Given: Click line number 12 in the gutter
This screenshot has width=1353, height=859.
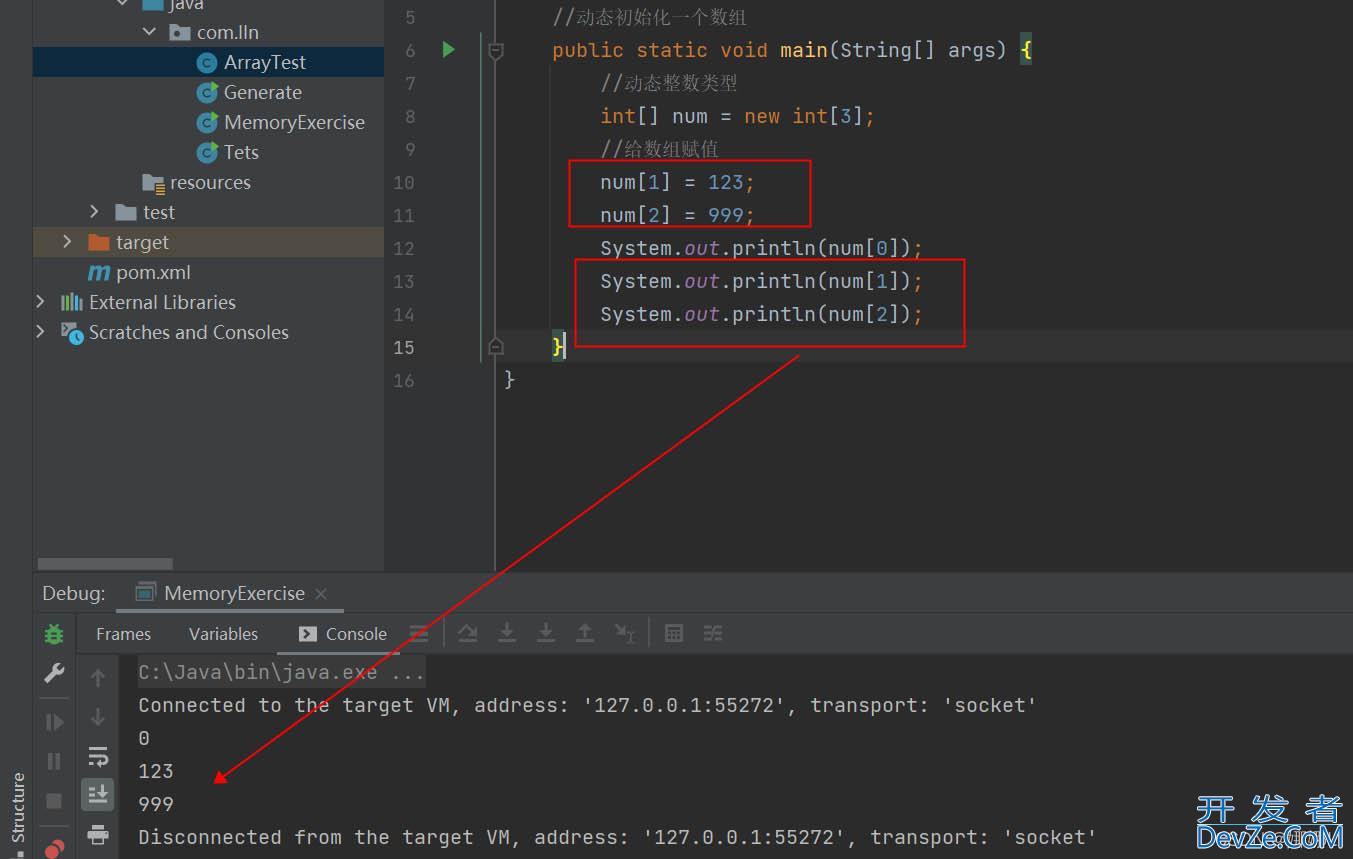Looking at the screenshot, I should point(404,248).
